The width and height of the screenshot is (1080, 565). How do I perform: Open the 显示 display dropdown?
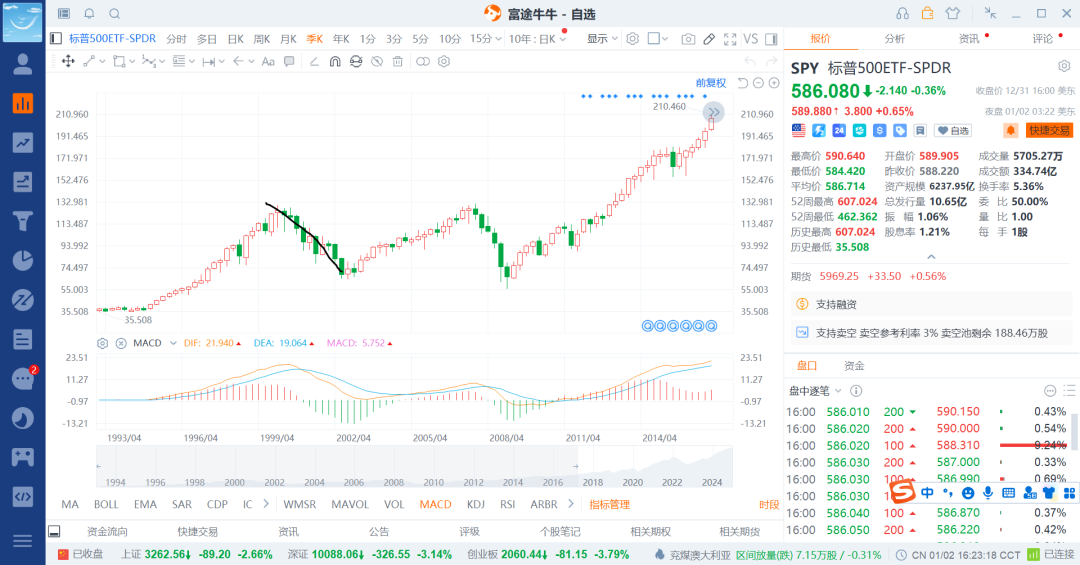(x=602, y=39)
